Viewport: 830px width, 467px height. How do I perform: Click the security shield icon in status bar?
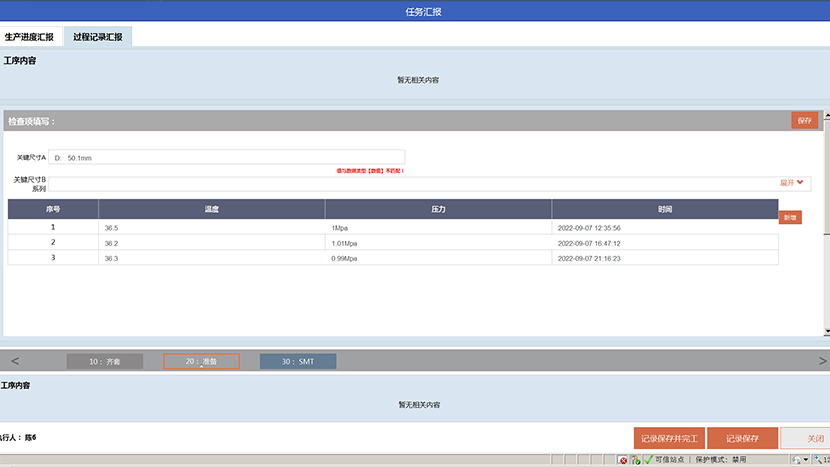point(635,460)
